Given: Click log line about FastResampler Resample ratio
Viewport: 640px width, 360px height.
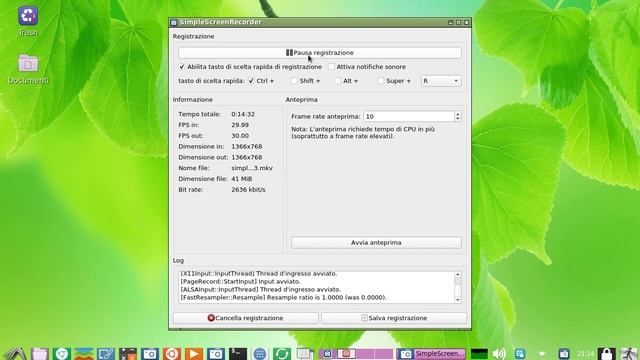Looking at the screenshot, I should coord(283,297).
